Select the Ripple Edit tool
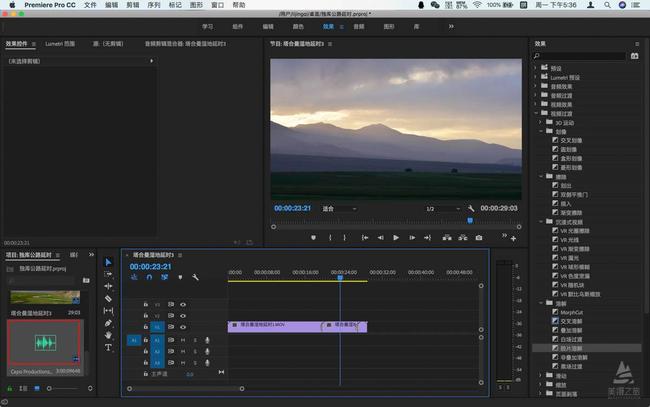Image resolution: width=650 pixels, height=407 pixels. coord(108,286)
